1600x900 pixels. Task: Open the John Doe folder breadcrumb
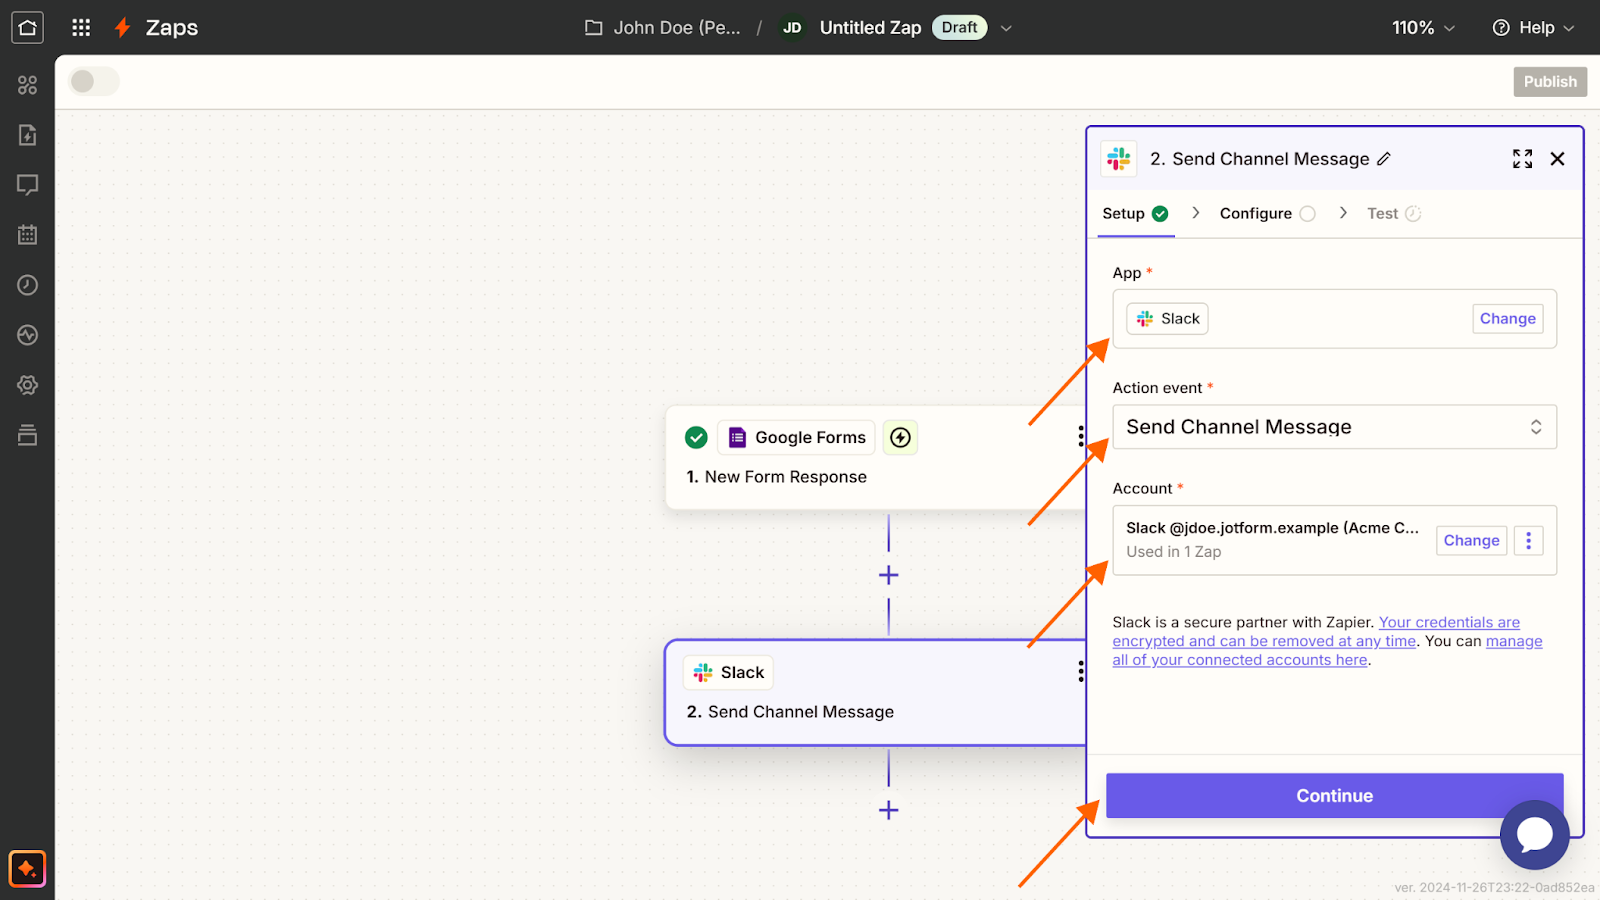tap(663, 27)
